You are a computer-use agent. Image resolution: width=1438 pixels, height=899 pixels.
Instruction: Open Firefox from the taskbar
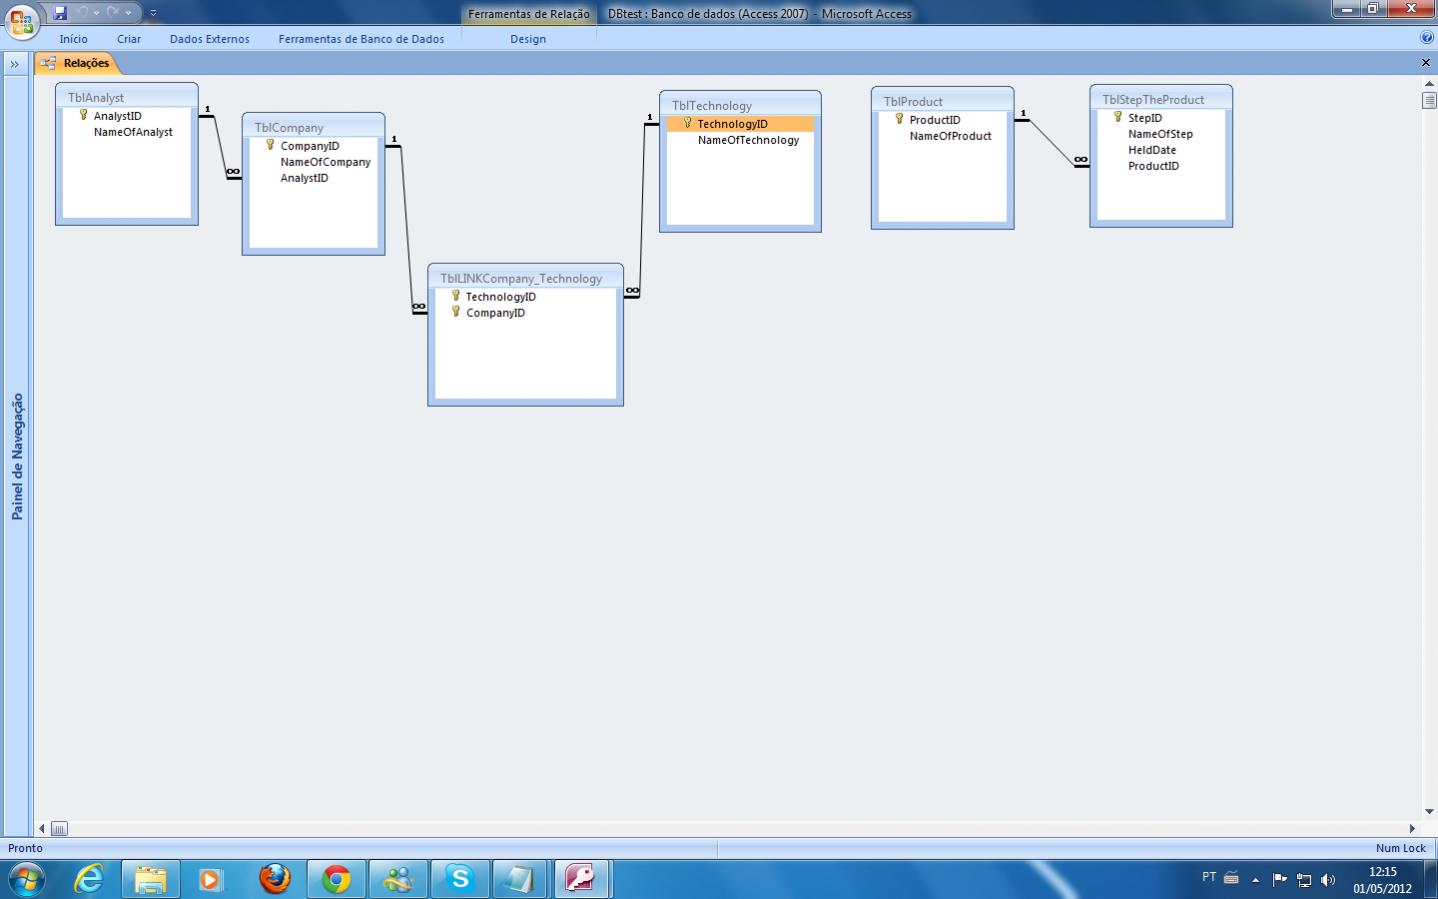click(274, 879)
